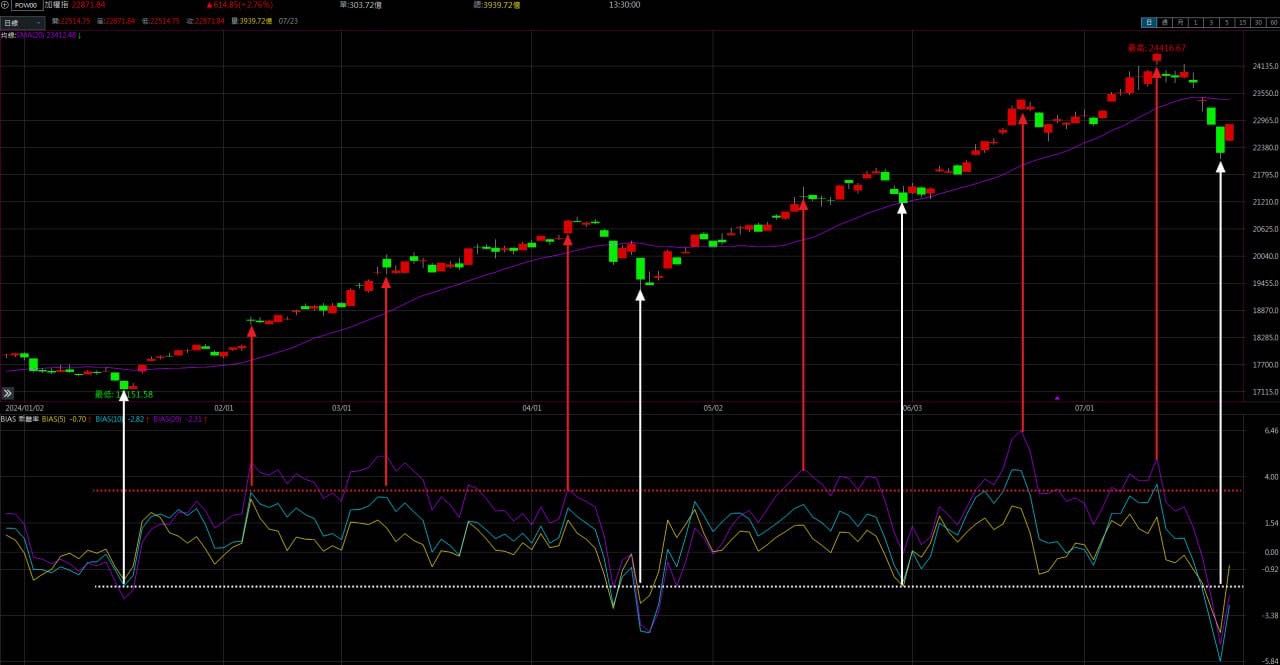This screenshot has width=1280, height=665.
Task: Select the monthly (月) timeframe
Action: coord(1180,22)
